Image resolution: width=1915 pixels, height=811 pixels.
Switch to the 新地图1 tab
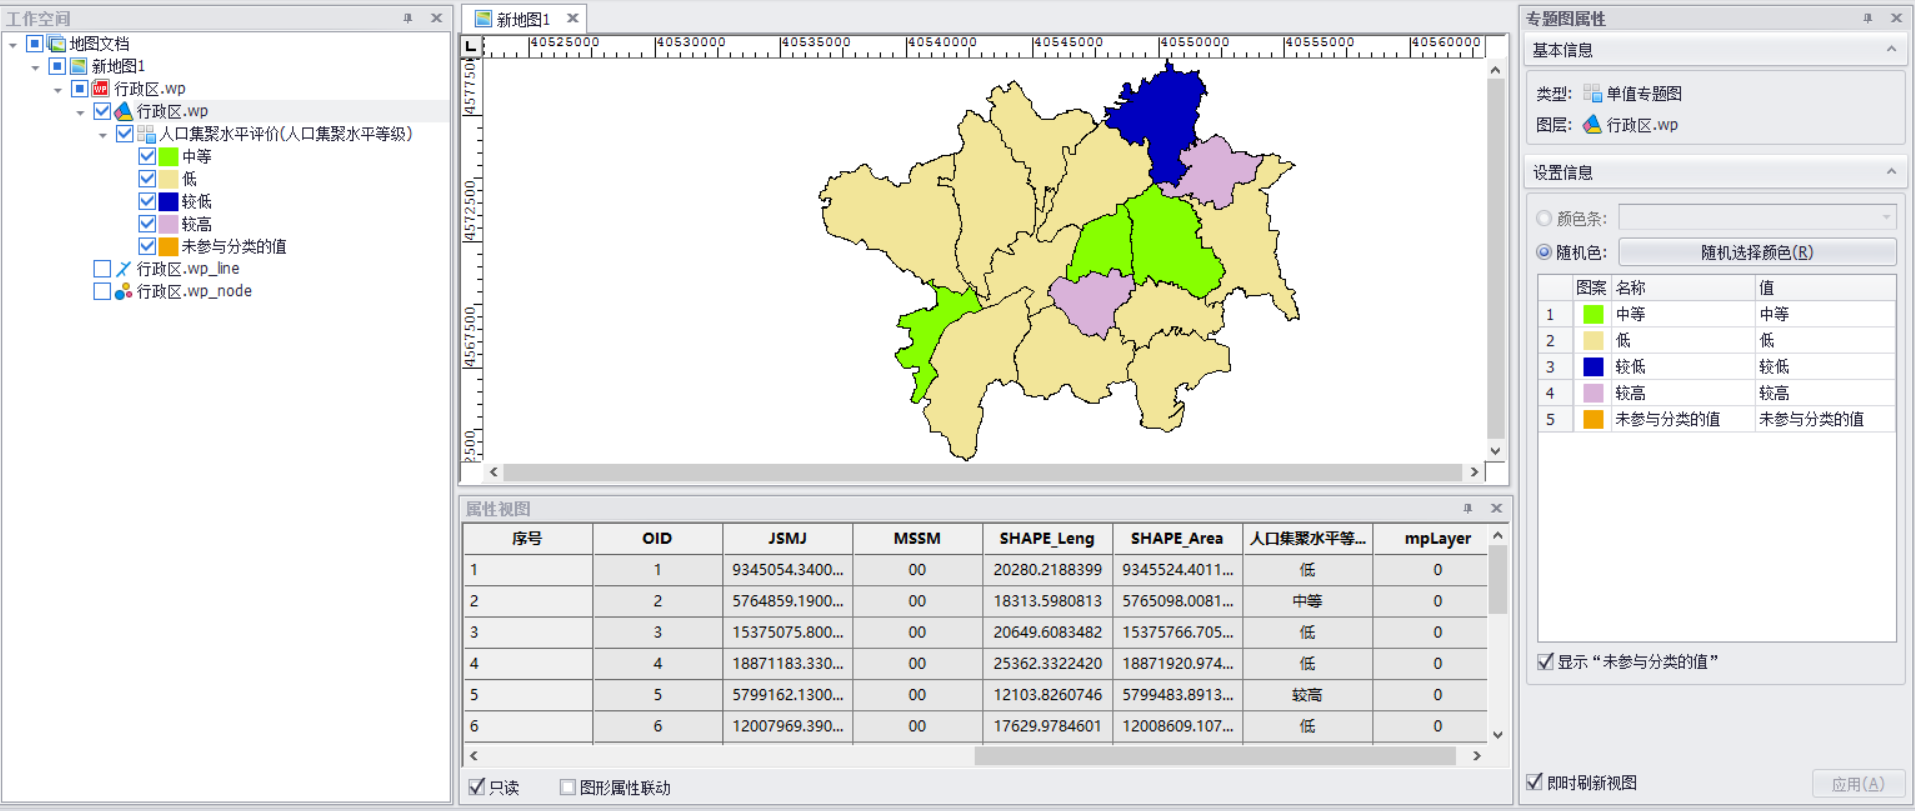click(523, 19)
